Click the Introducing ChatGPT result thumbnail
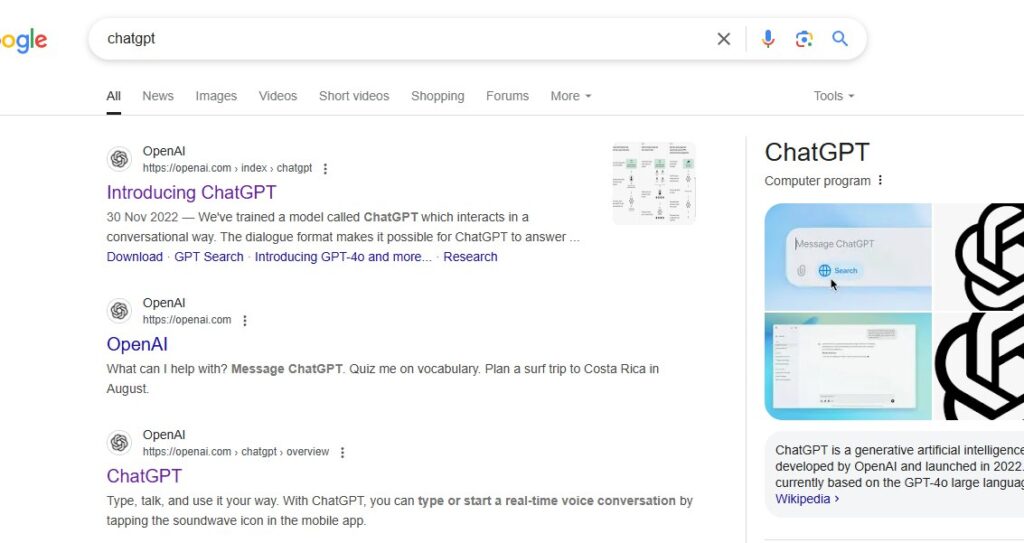The width and height of the screenshot is (1024, 543). tap(654, 183)
